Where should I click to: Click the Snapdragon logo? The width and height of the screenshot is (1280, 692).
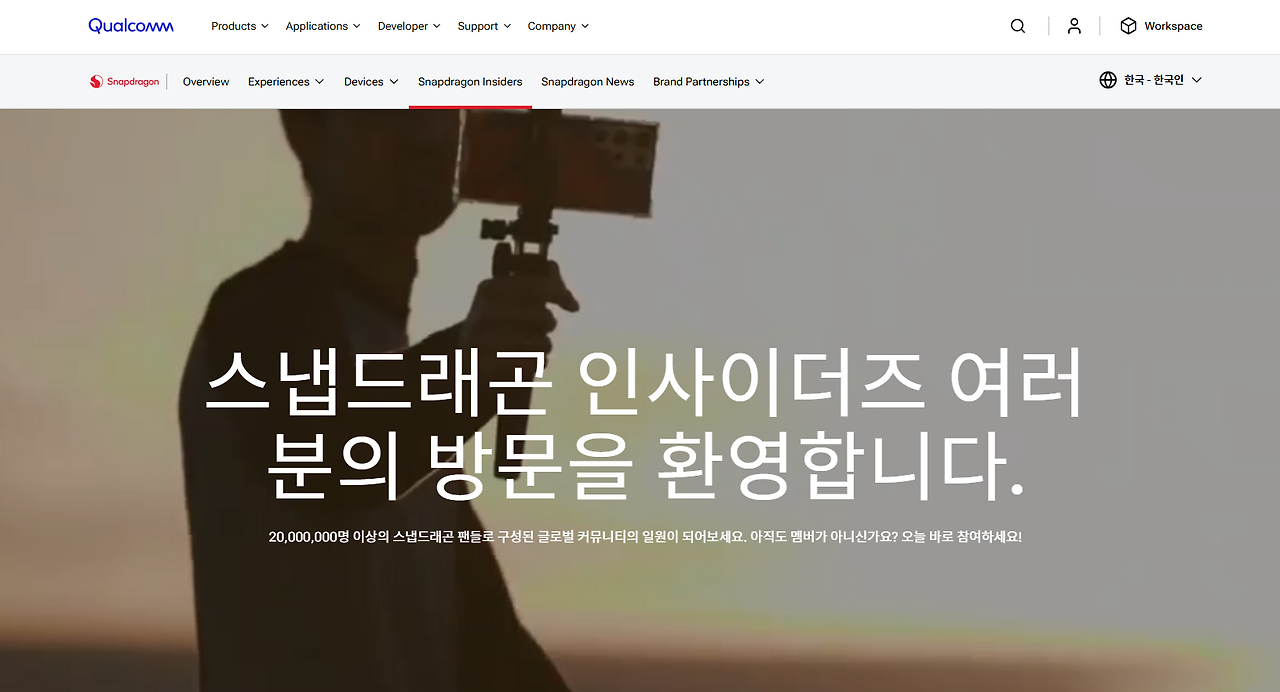(x=125, y=82)
